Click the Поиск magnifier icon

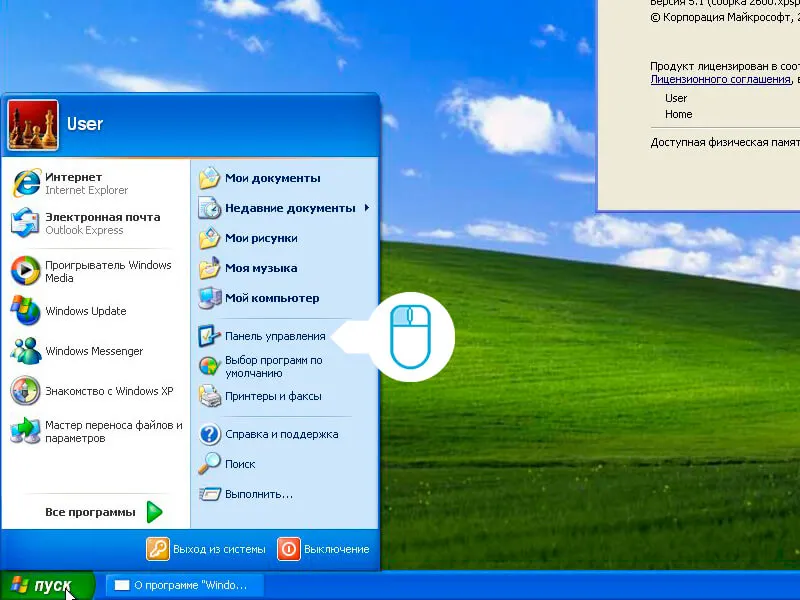point(209,464)
